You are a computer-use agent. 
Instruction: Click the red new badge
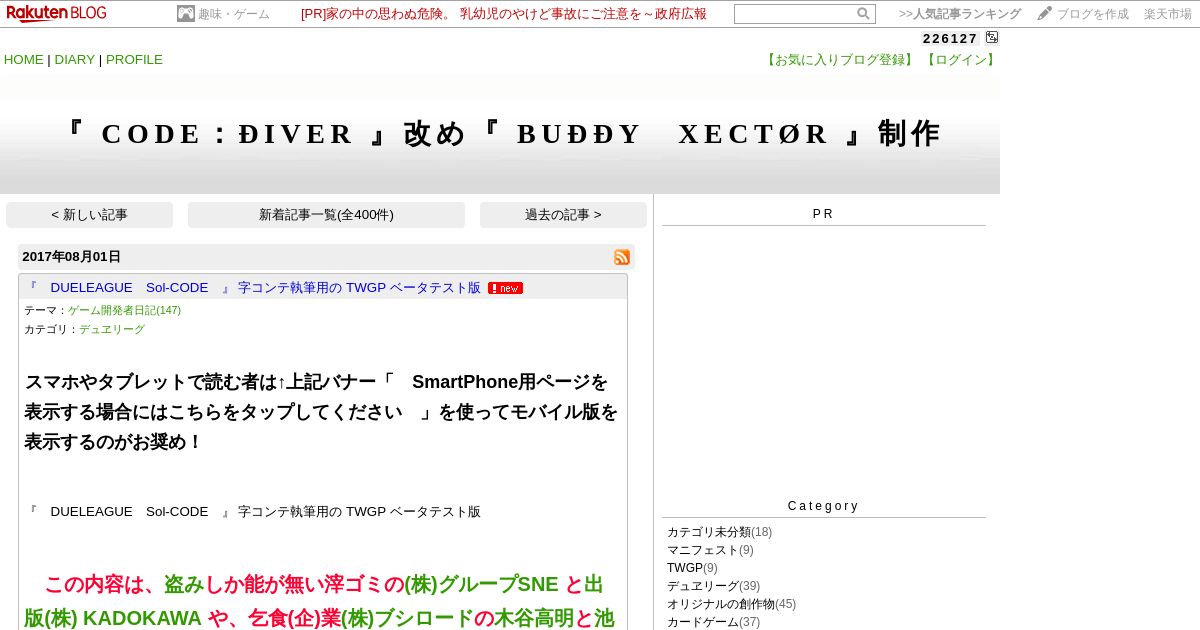(505, 288)
